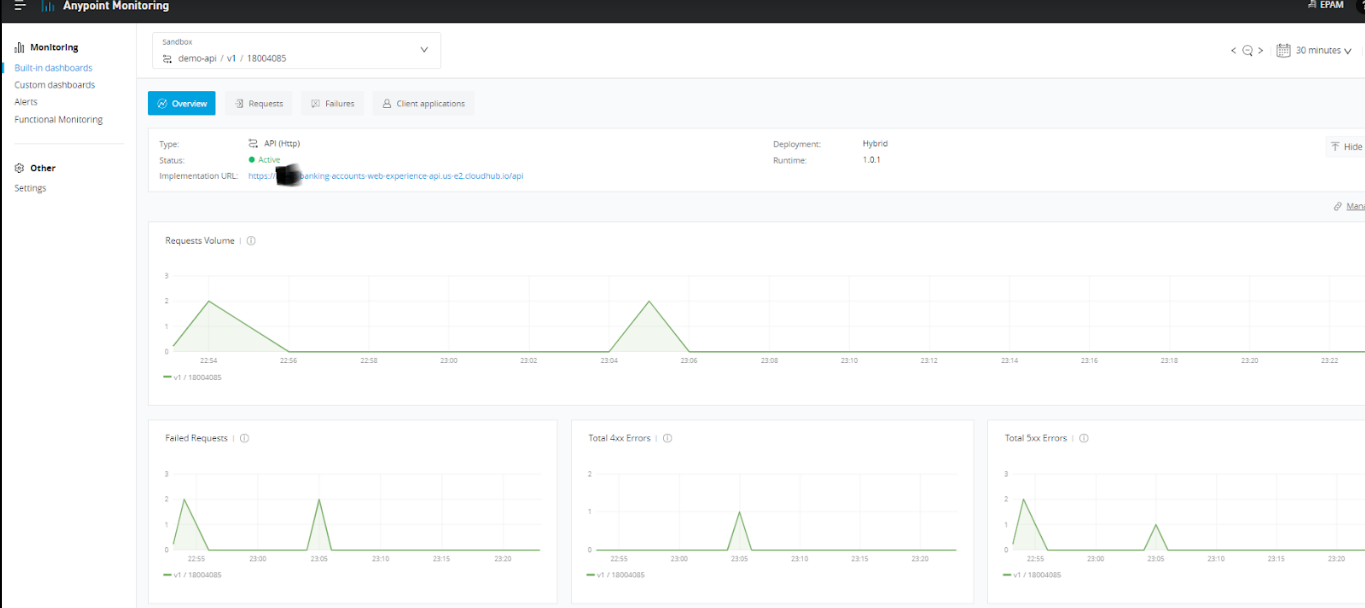Go to Custom dashboards in sidebar

(x=55, y=85)
